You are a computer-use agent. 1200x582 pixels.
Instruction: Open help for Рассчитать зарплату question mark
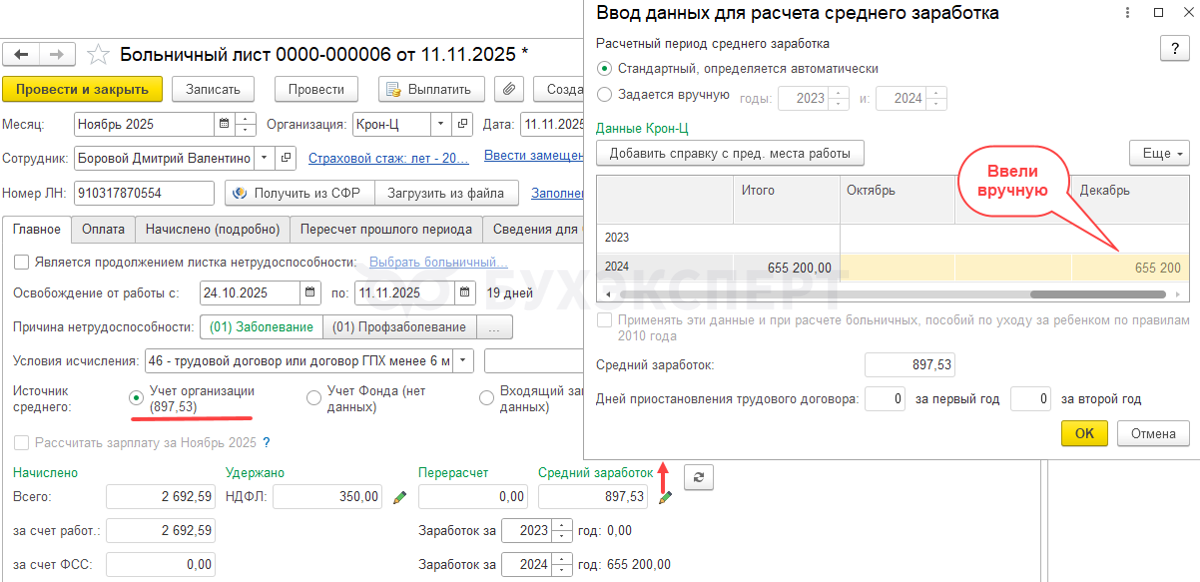(267, 442)
